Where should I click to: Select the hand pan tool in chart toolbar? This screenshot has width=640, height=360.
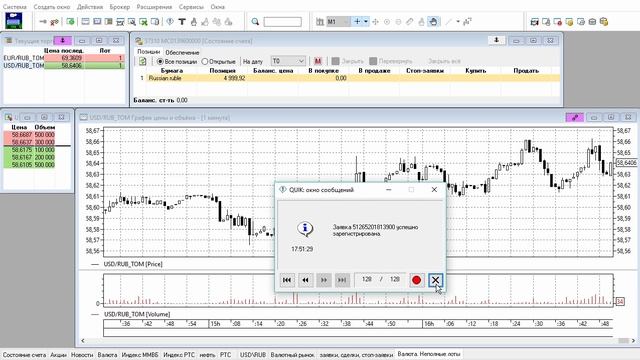tap(433, 22)
